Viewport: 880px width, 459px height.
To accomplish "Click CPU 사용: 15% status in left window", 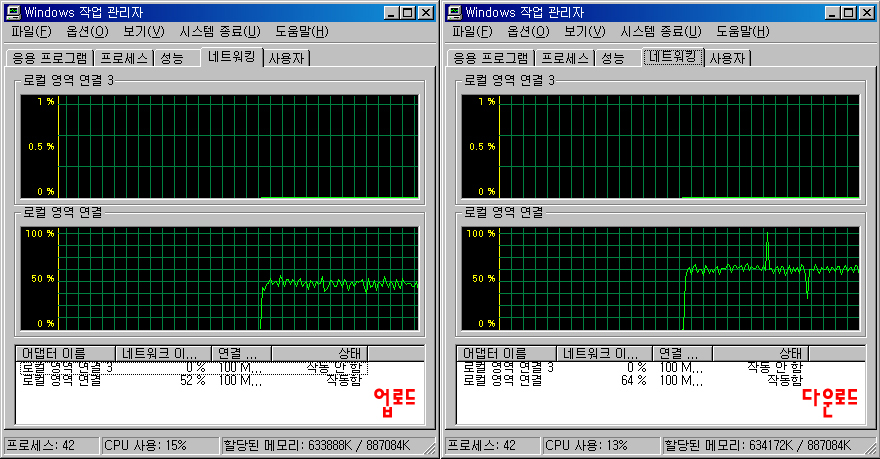I will [x=161, y=446].
